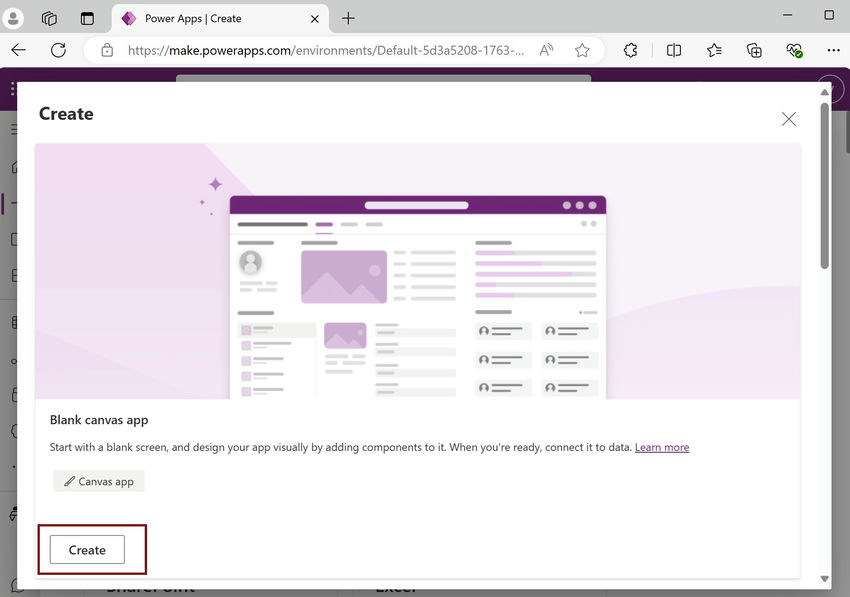This screenshot has height=597, width=850.
Task: Open the Learn more link
Action: click(662, 447)
